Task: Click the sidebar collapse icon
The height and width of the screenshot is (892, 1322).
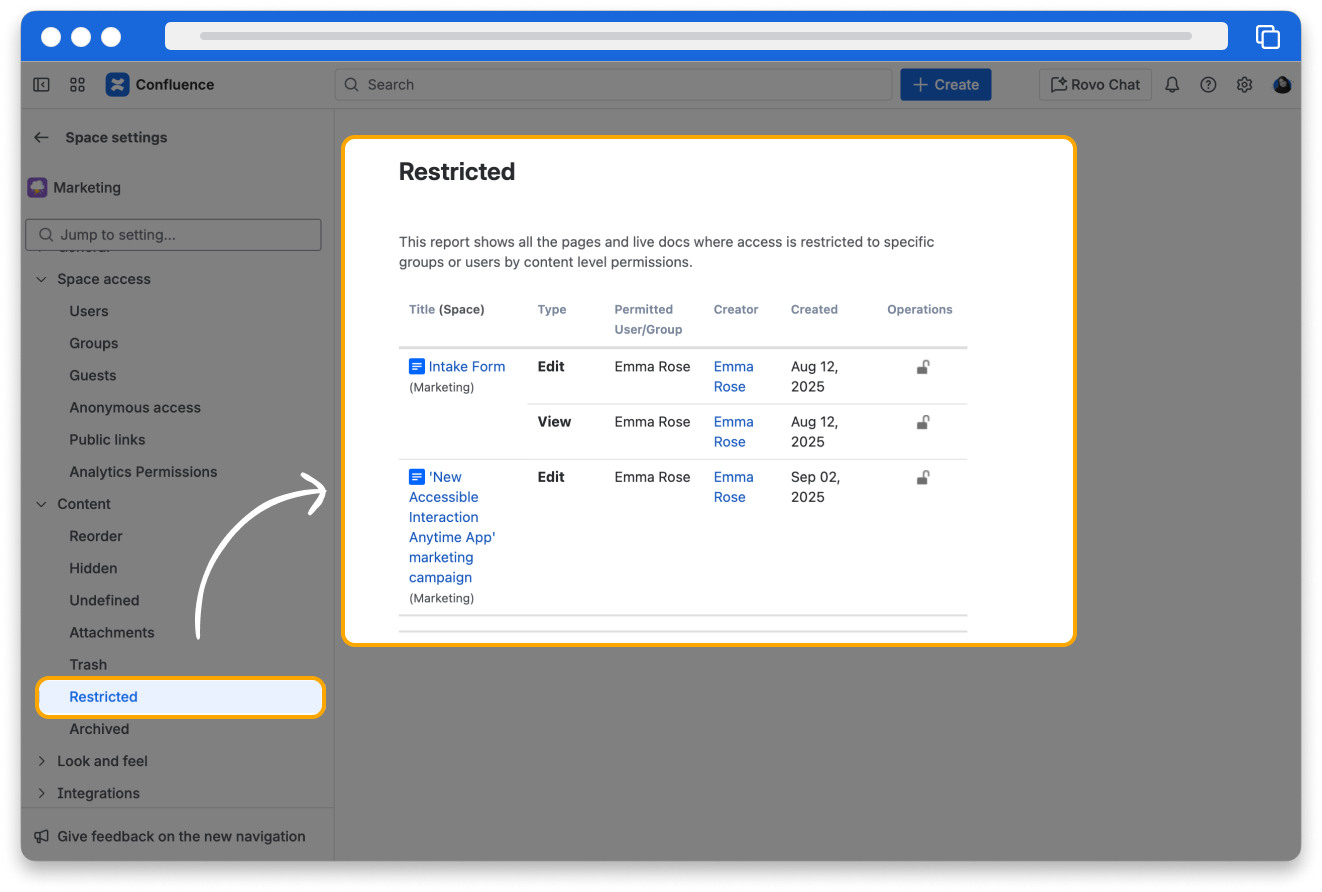Action: point(42,85)
